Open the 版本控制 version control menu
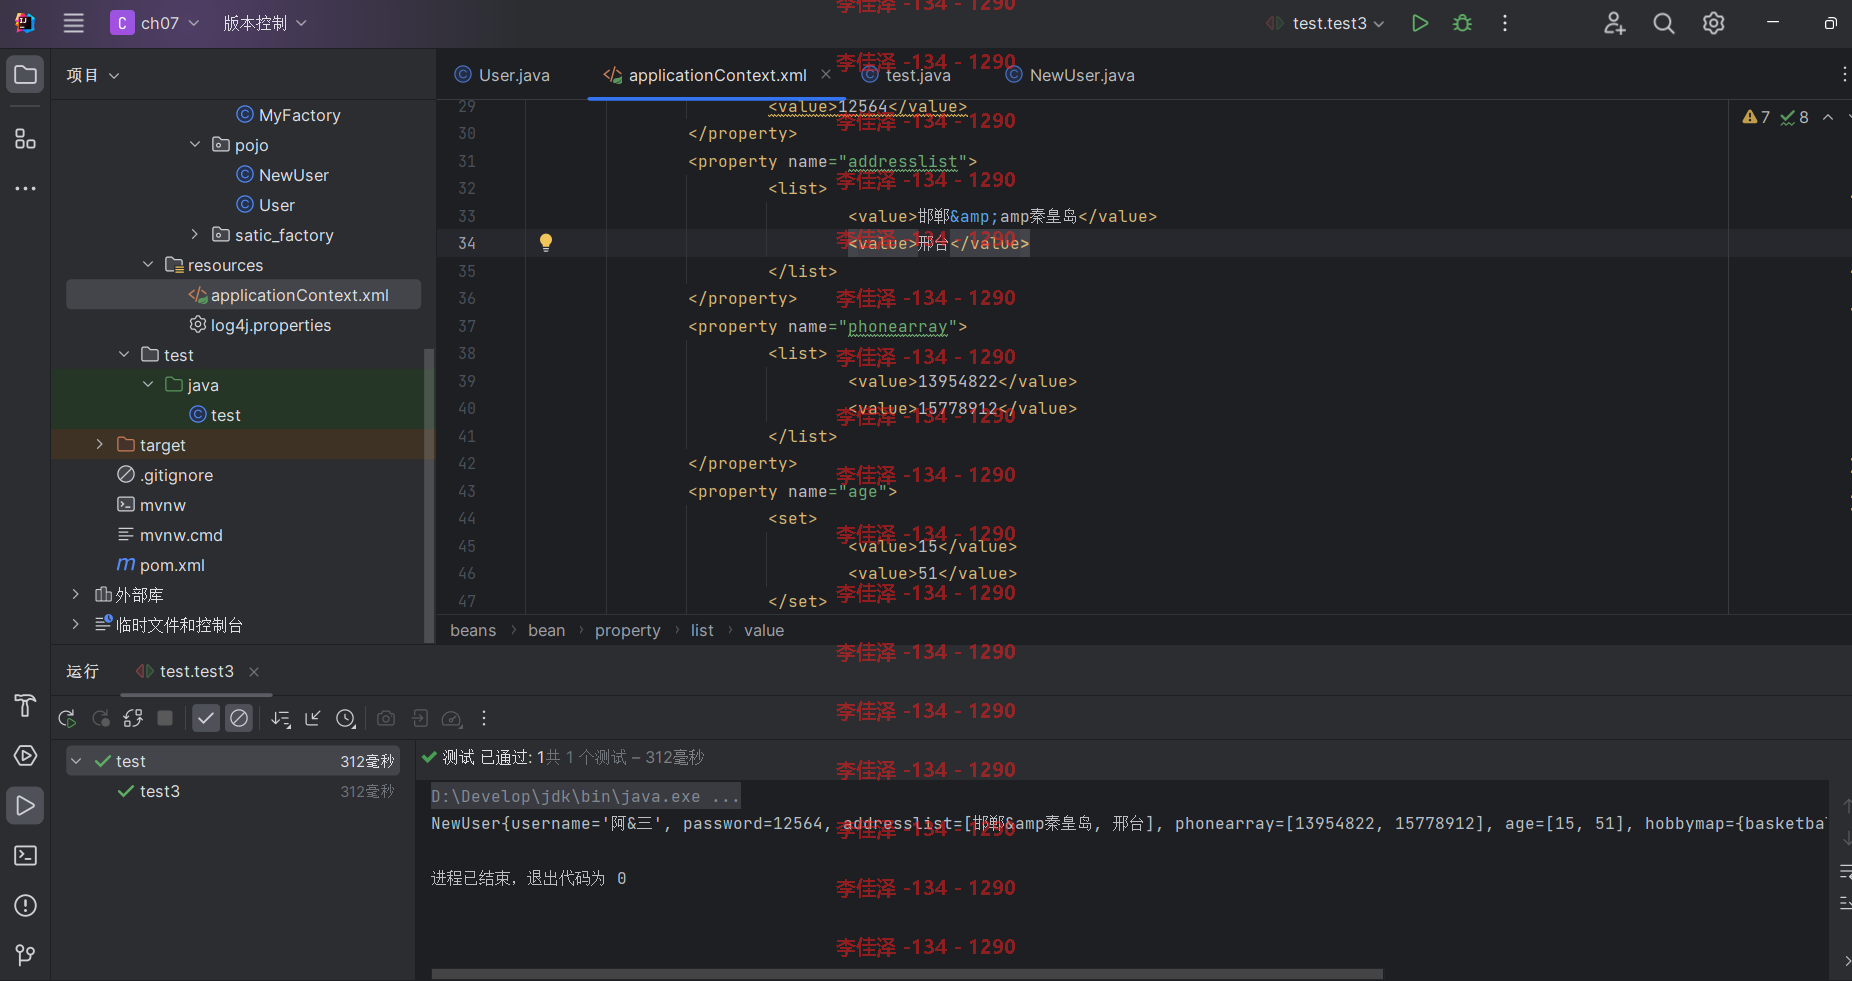 (x=265, y=23)
